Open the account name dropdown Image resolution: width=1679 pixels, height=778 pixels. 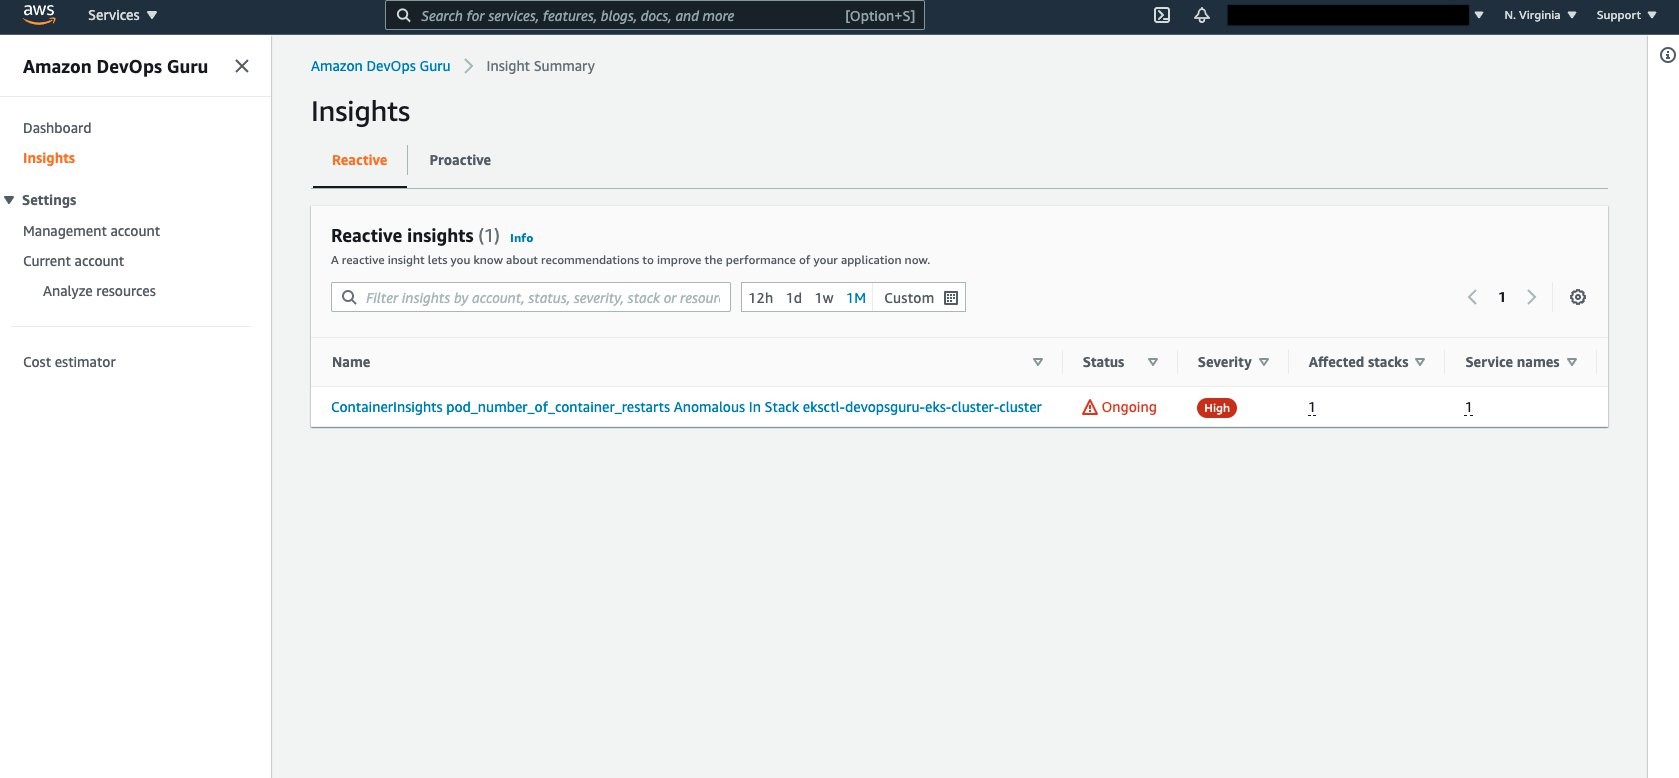(x=1355, y=15)
